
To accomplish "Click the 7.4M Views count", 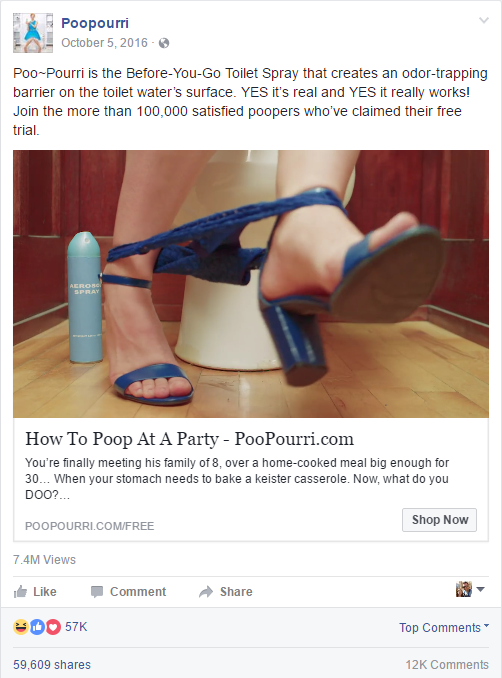I will point(44,560).
